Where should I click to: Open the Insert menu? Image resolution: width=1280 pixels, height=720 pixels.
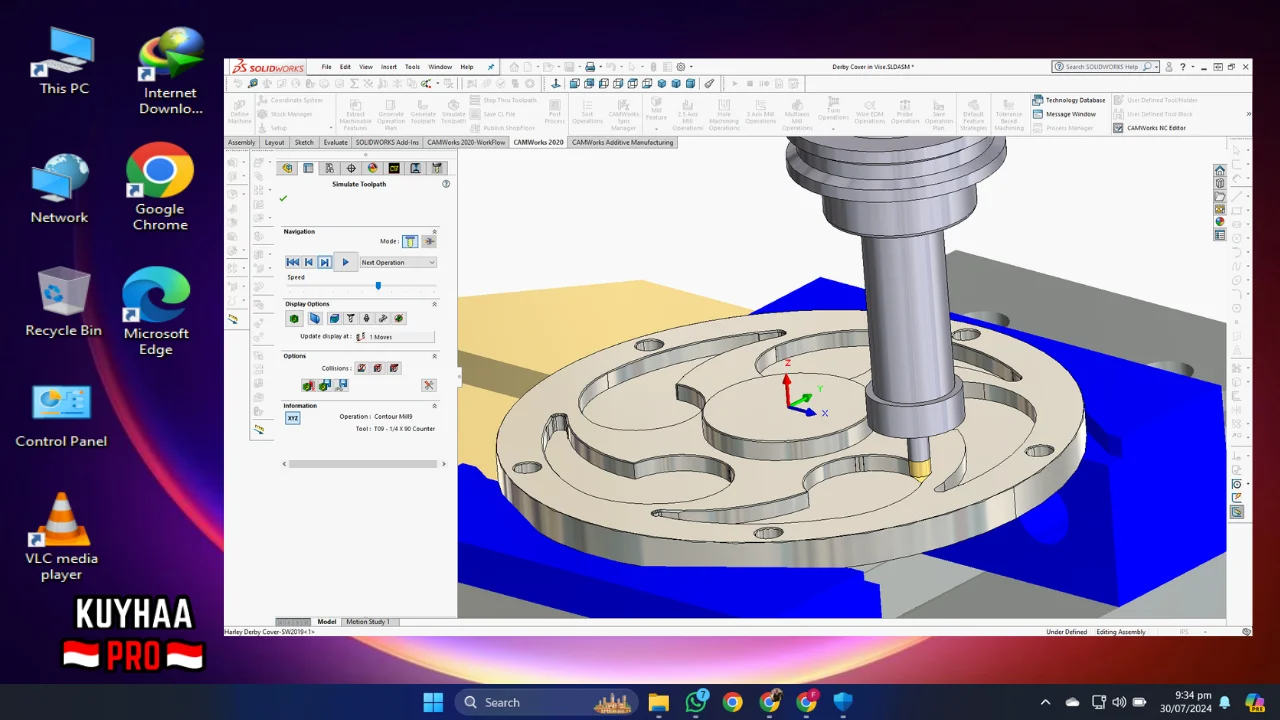[x=388, y=67]
